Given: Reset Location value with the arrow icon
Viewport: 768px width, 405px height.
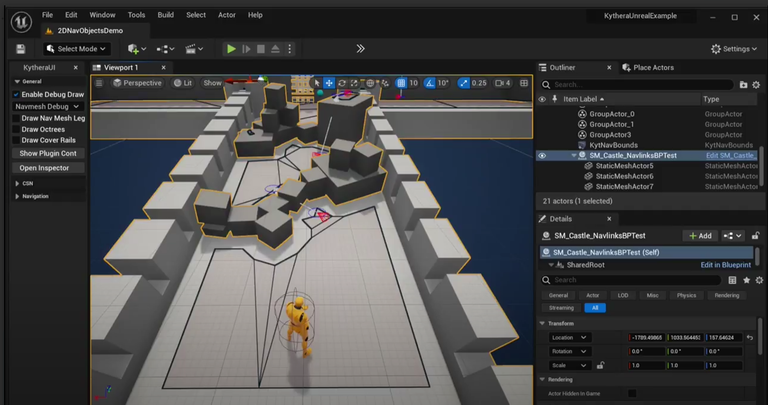Looking at the screenshot, I should coord(750,337).
